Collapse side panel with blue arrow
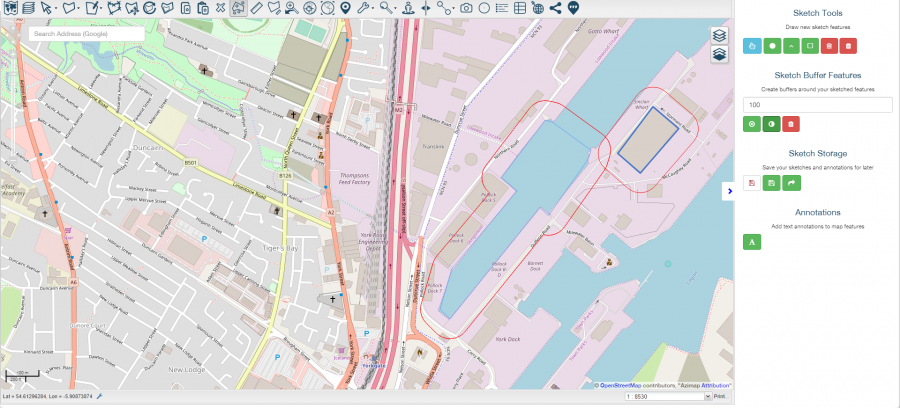This screenshot has width=900, height=408. (x=728, y=191)
